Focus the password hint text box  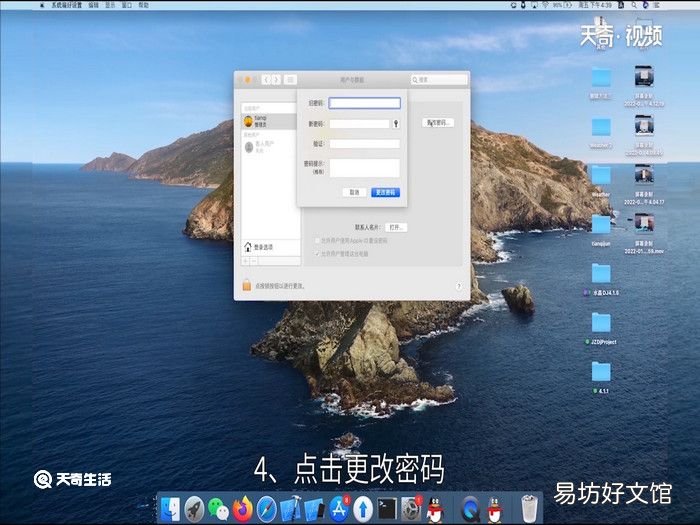point(364,168)
